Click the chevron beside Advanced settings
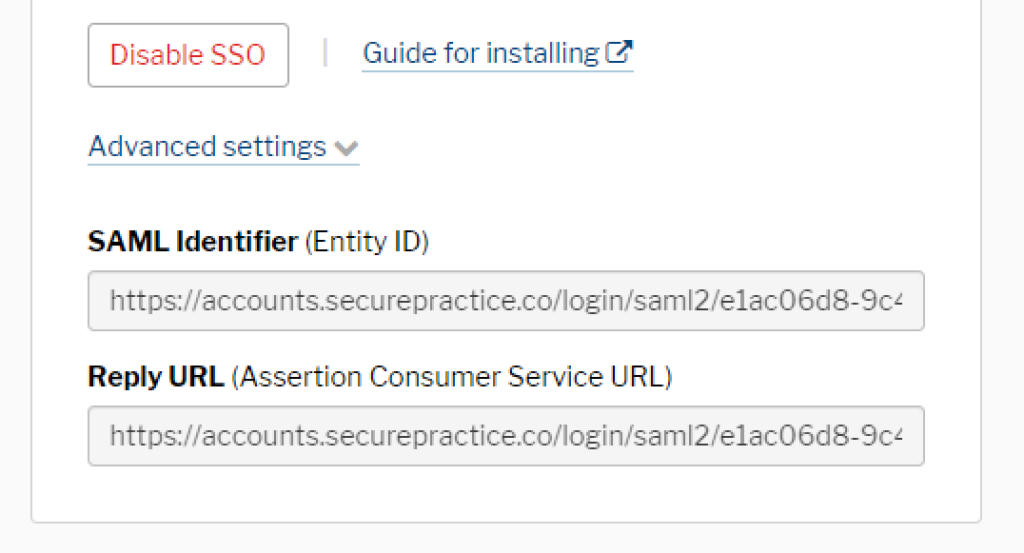This screenshot has height=553, width=1024. point(346,149)
